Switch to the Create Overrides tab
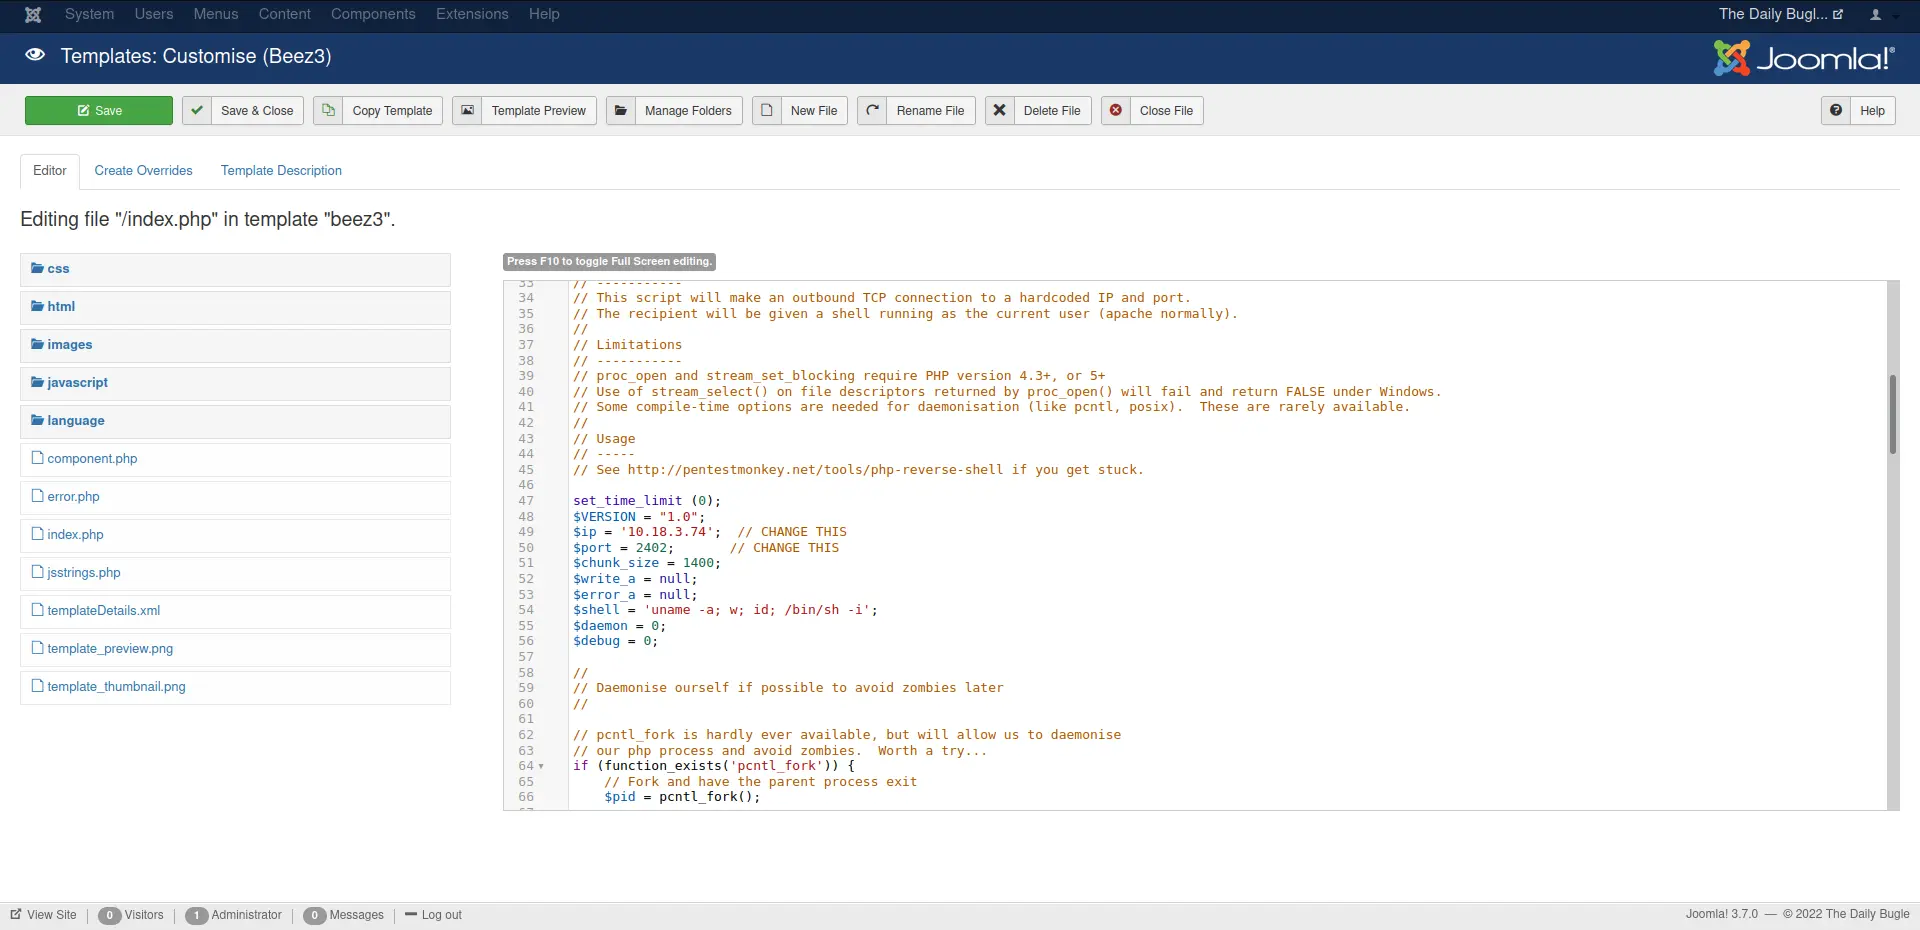This screenshot has width=1920, height=930. [143, 171]
